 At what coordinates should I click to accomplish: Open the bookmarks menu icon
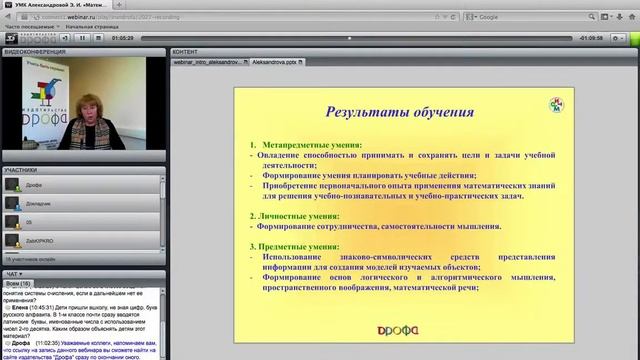coord(606,17)
